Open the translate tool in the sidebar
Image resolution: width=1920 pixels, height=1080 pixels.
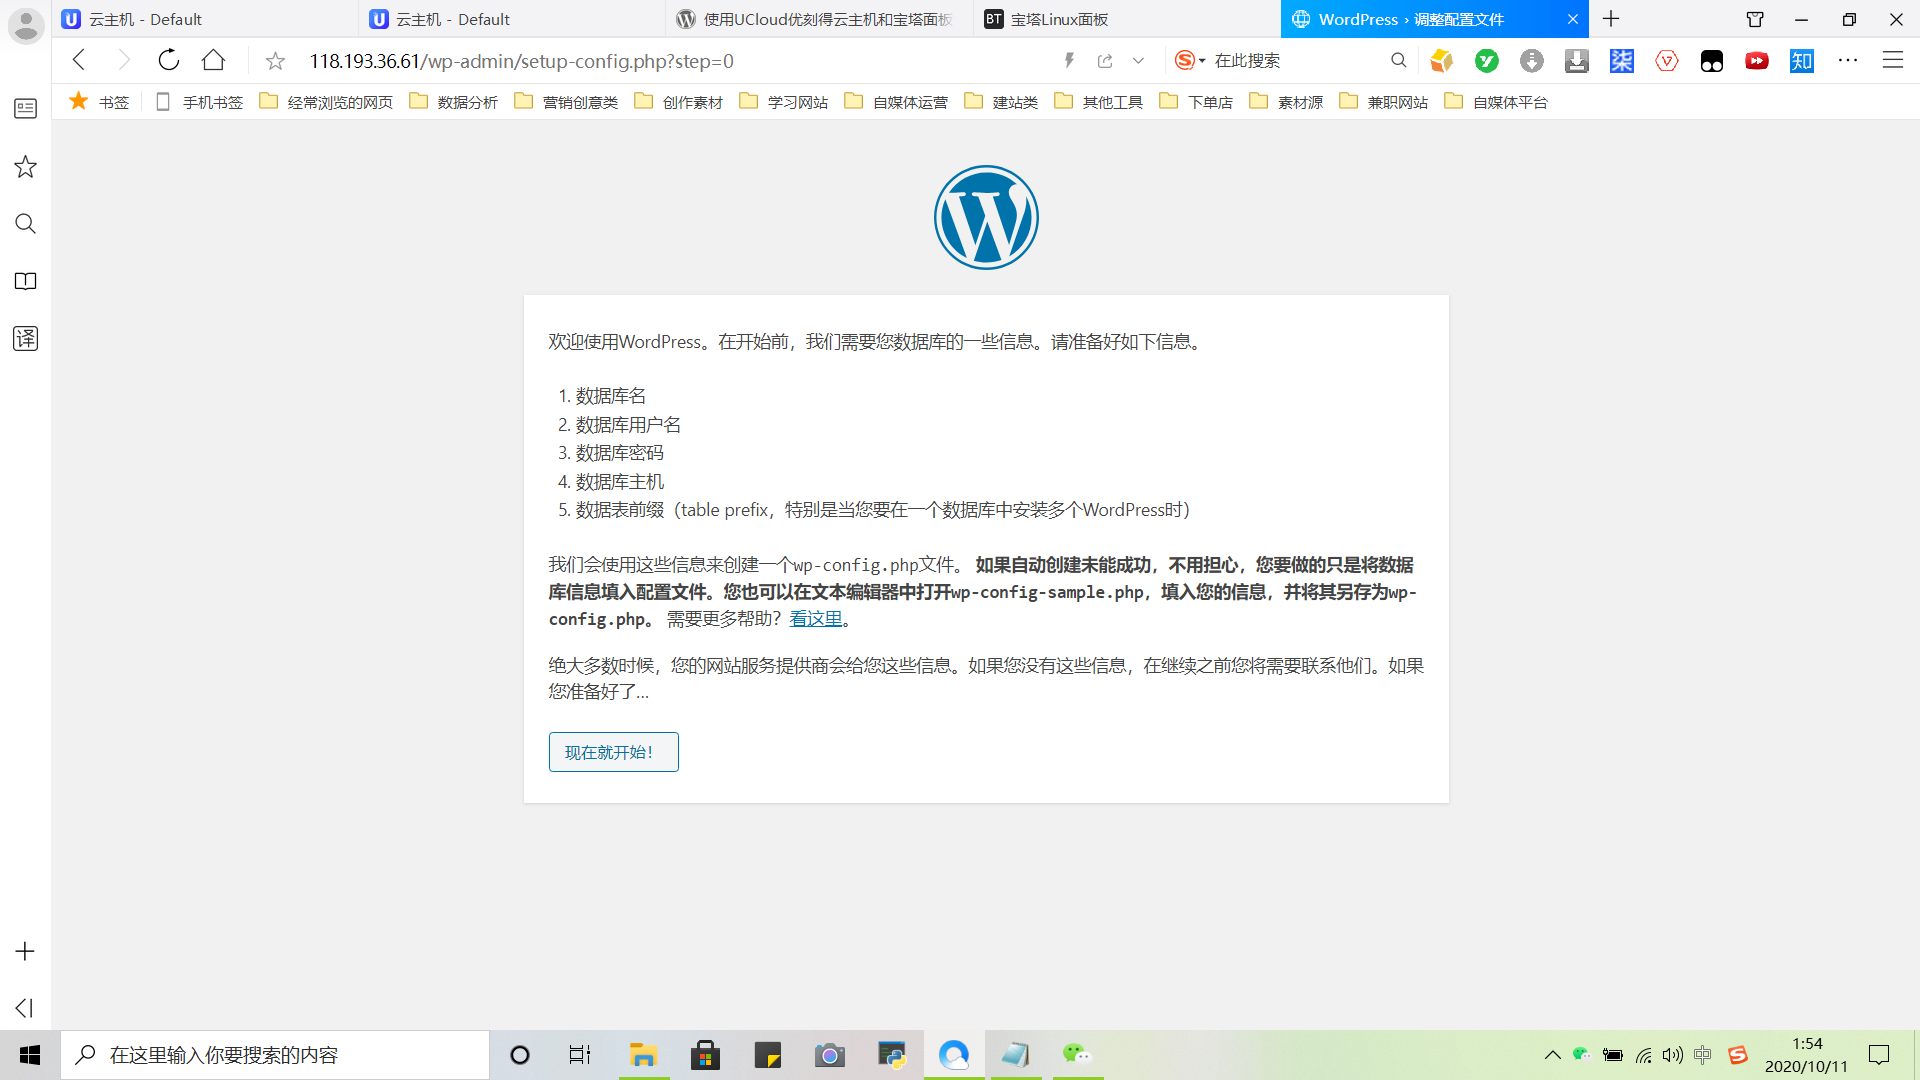tap(26, 338)
